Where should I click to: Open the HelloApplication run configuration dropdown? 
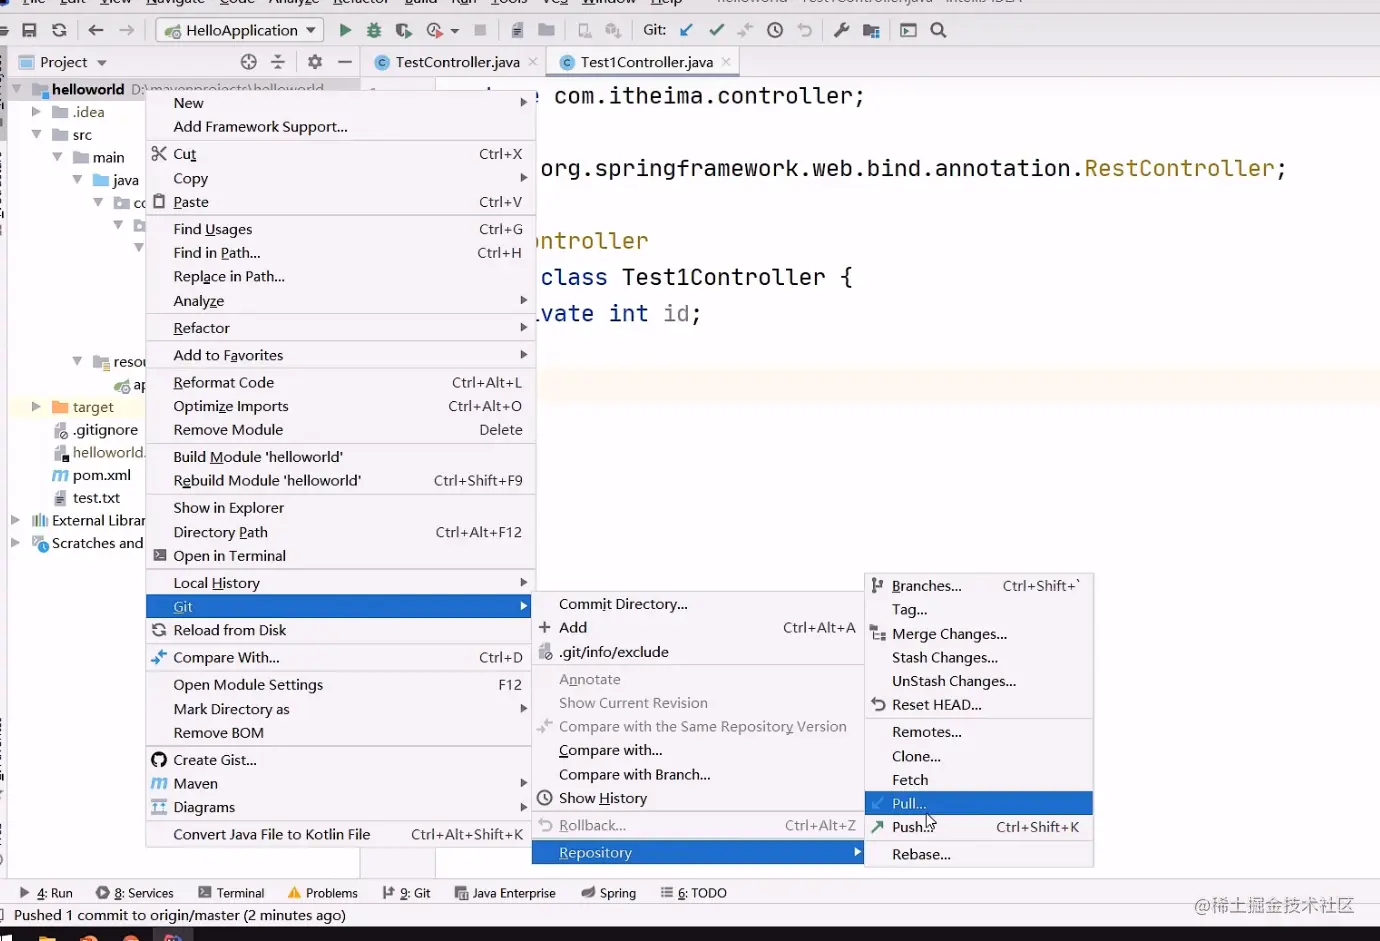[240, 30]
